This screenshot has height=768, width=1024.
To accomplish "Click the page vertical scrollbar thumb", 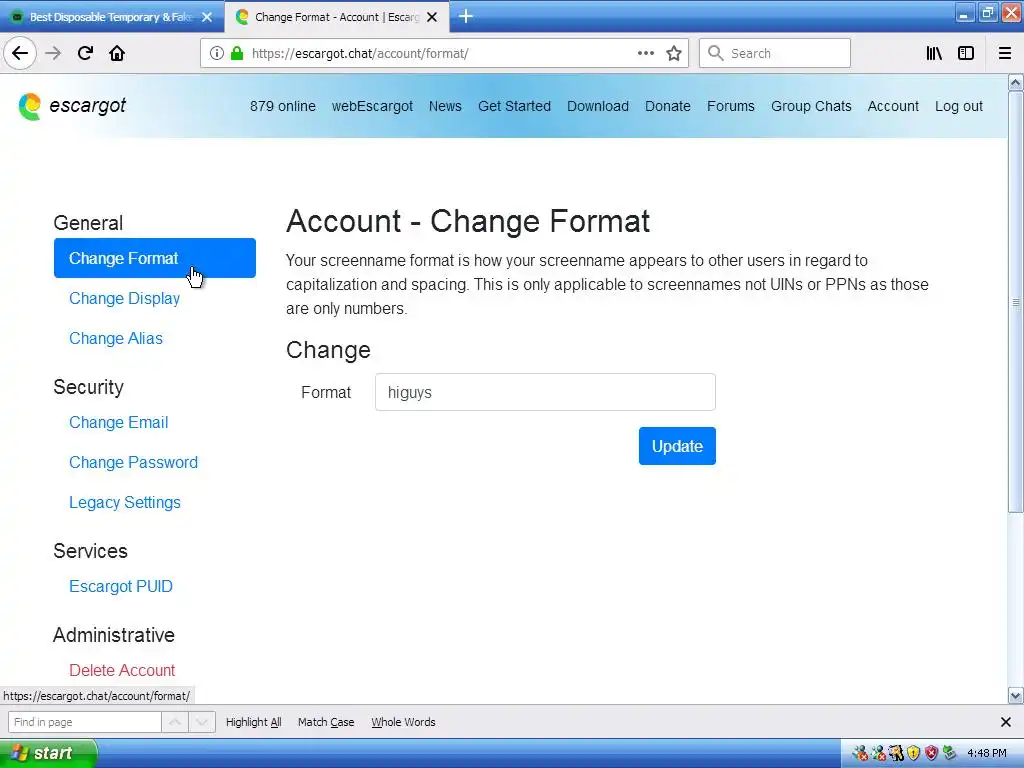I will tap(1016, 302).
